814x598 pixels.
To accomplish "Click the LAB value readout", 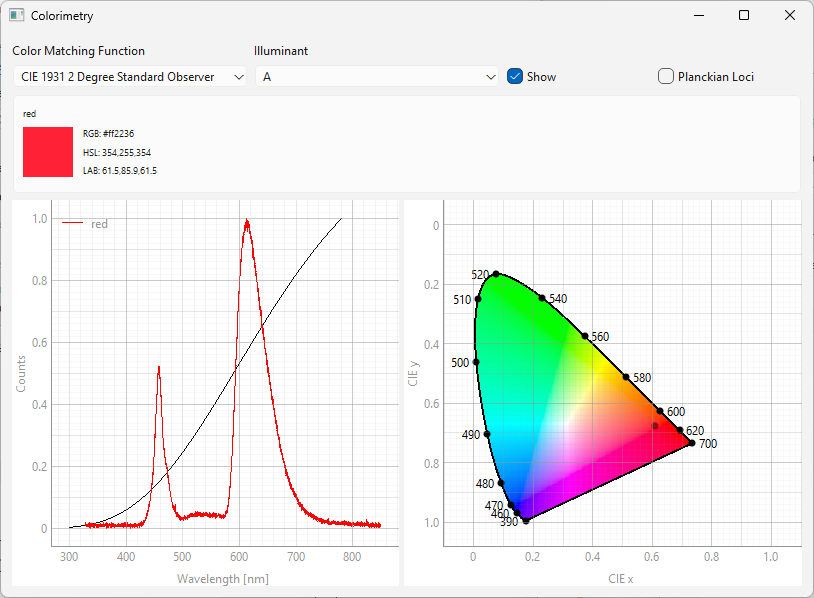I will (120, 171).
